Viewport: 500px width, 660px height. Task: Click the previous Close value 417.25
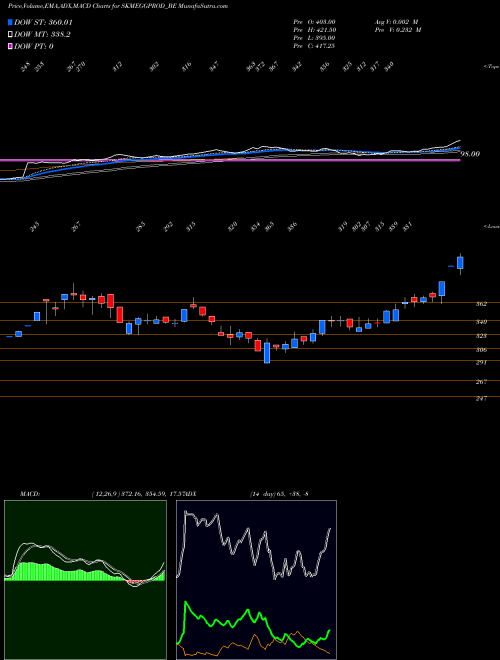[326, 46]
